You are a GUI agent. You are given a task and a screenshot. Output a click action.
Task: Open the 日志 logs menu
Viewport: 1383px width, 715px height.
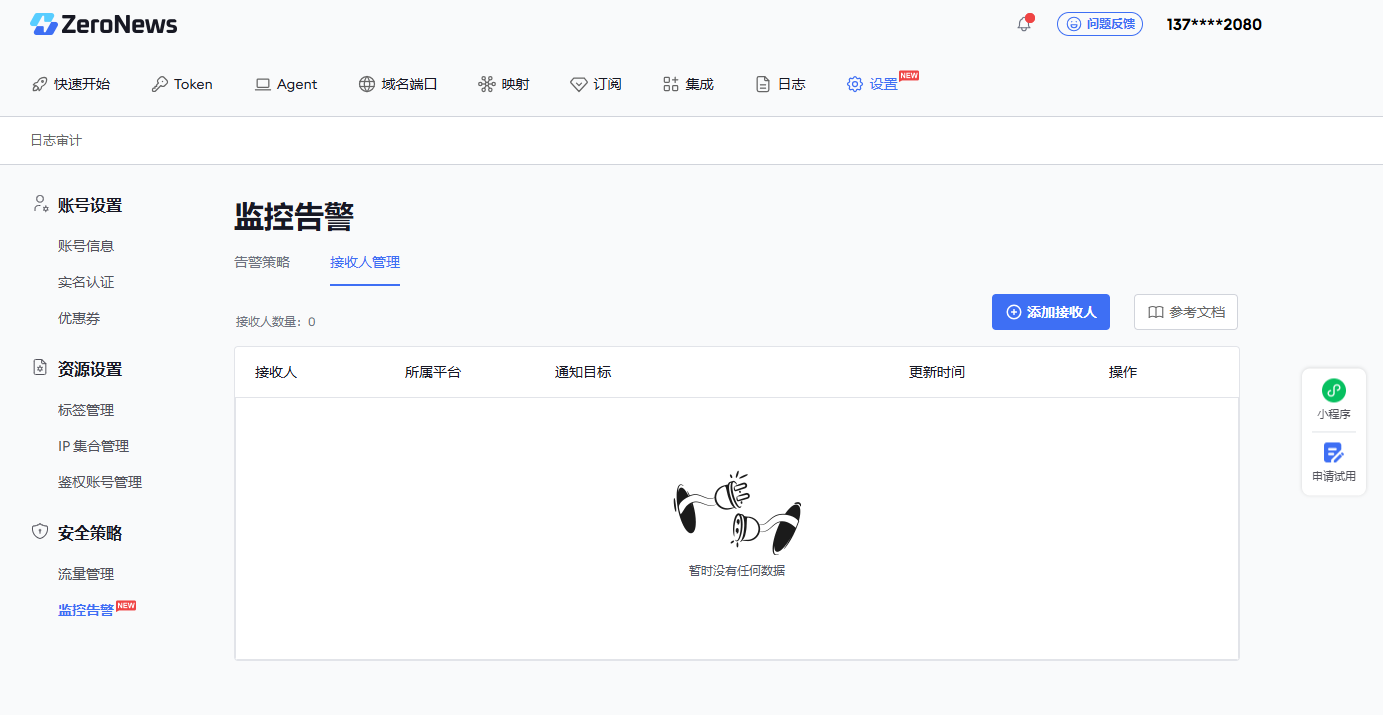(x=780, y=84)
